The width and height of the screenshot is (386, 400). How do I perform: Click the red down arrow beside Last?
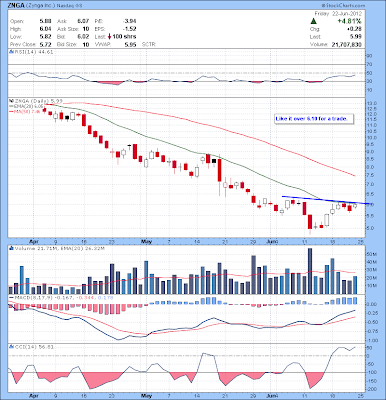(109, 37)
